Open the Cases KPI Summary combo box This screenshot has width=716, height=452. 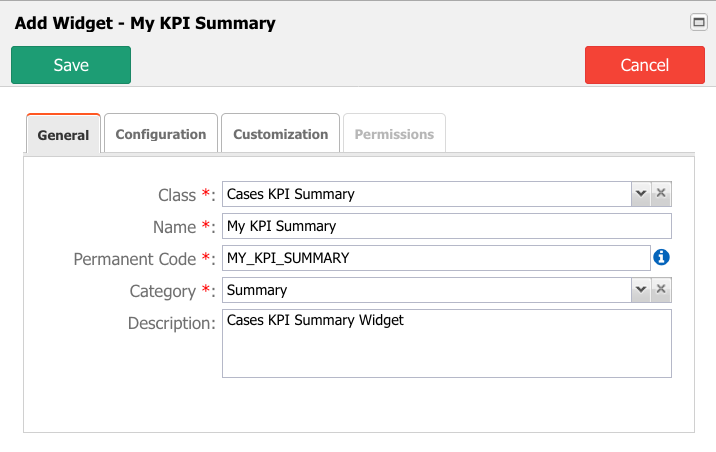coord(427,194)
